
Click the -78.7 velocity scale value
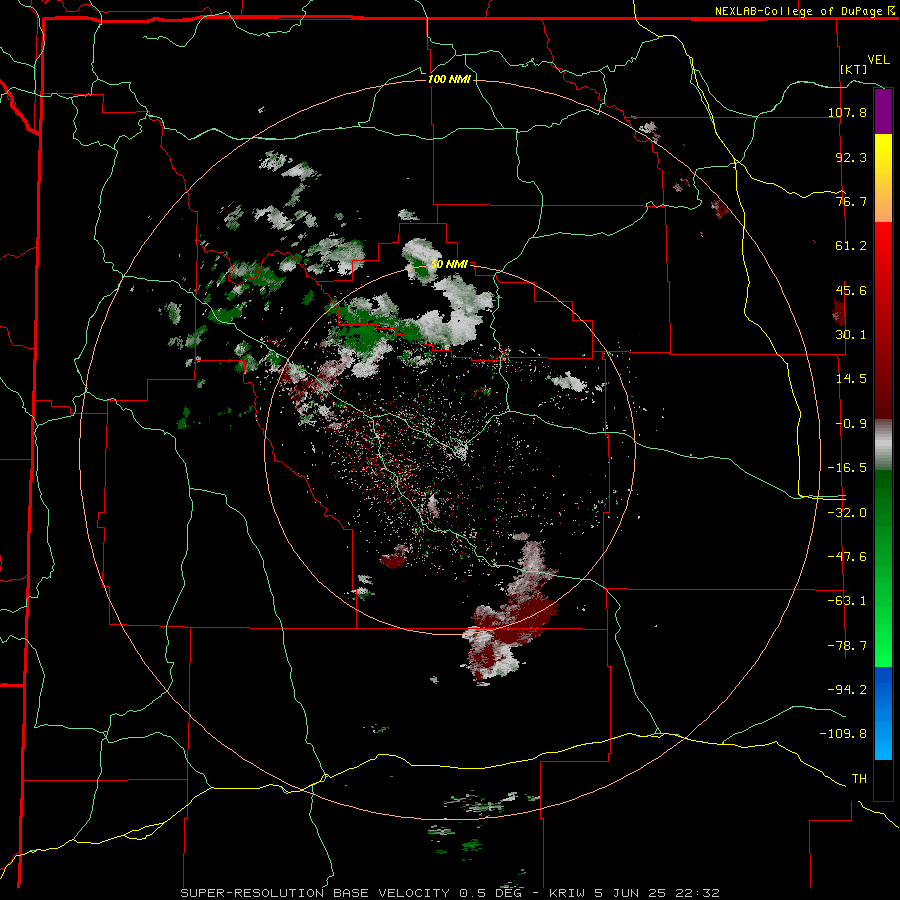[x=847, y=646]
